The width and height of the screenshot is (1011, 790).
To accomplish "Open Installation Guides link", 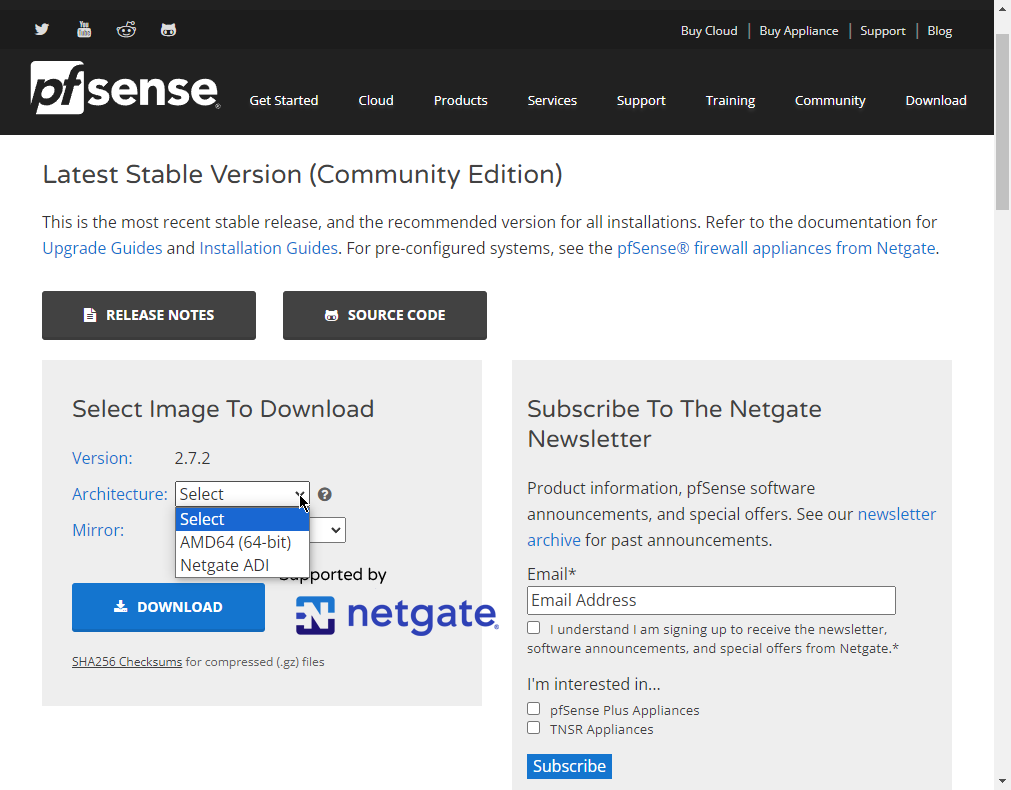I will tap(268, 248).
